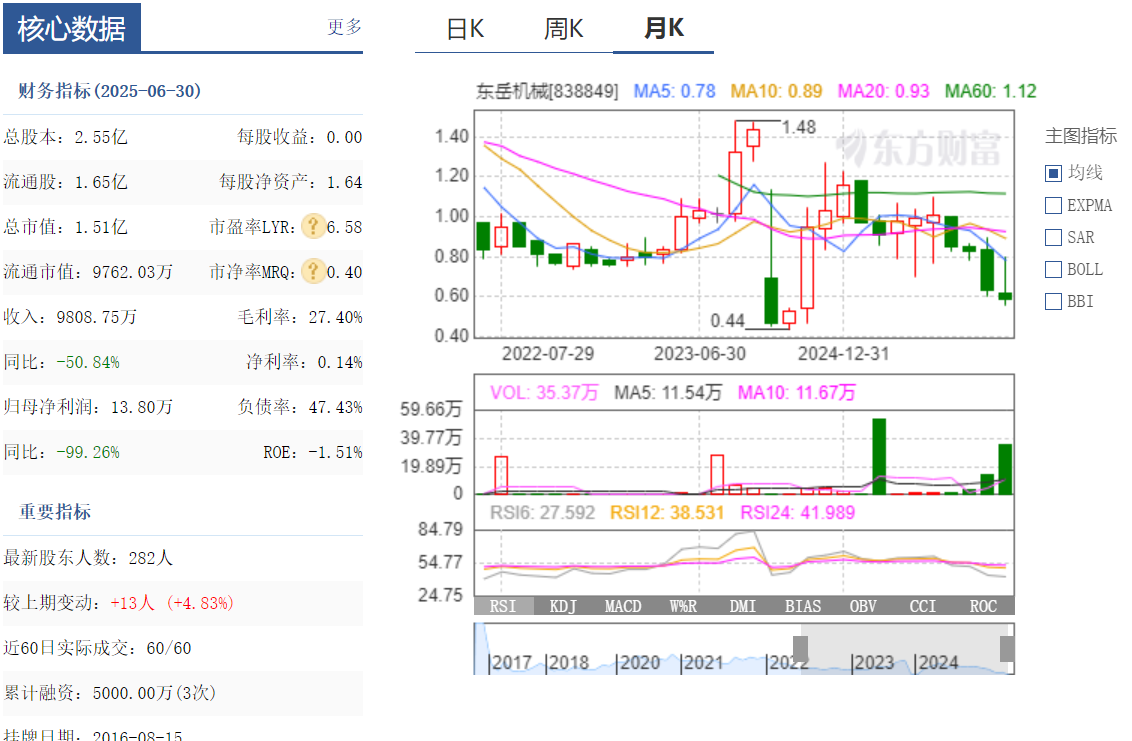The height and width of the screenshot is (741, 1132).
Task: Enable the EXPMA indicator checkbox
Action: pyautogui.click(x=1053, y=205)
